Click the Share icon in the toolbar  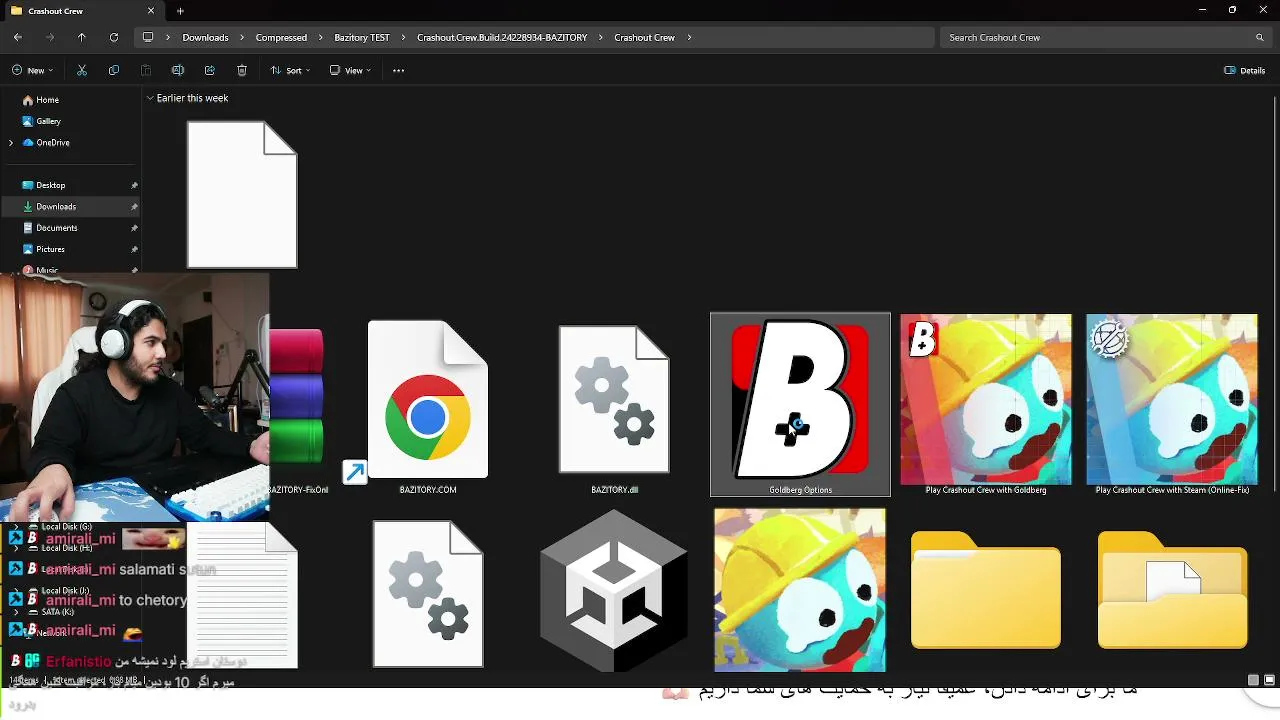click(x=210, y=70)
